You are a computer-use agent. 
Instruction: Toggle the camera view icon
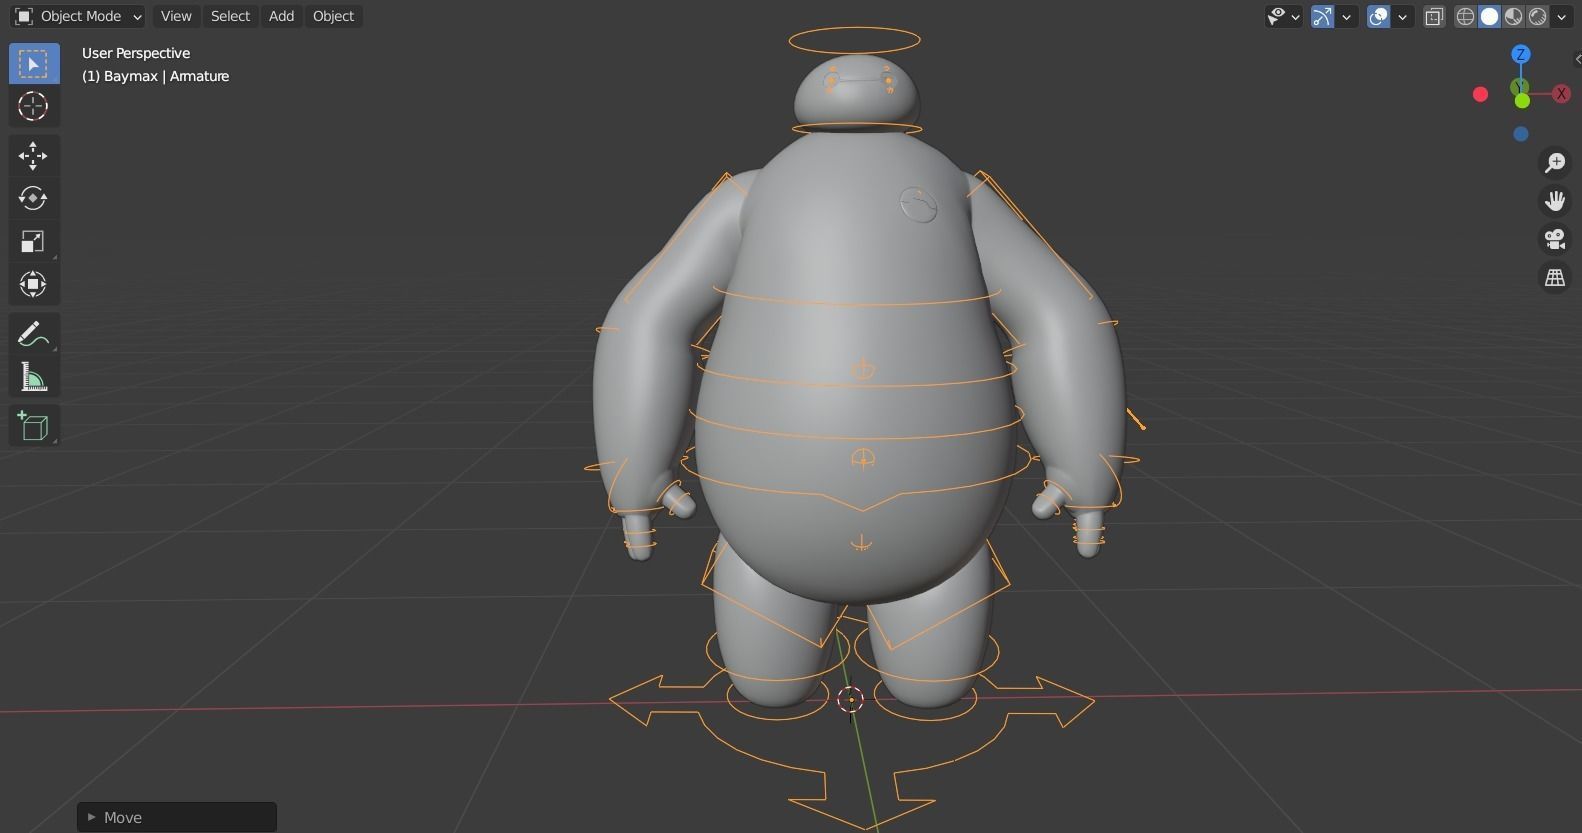(x=1555, y=239)
